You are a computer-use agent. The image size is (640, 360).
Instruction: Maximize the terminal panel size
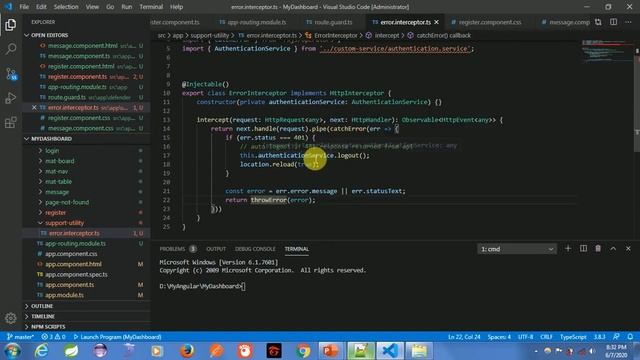(x=613, y=249)
